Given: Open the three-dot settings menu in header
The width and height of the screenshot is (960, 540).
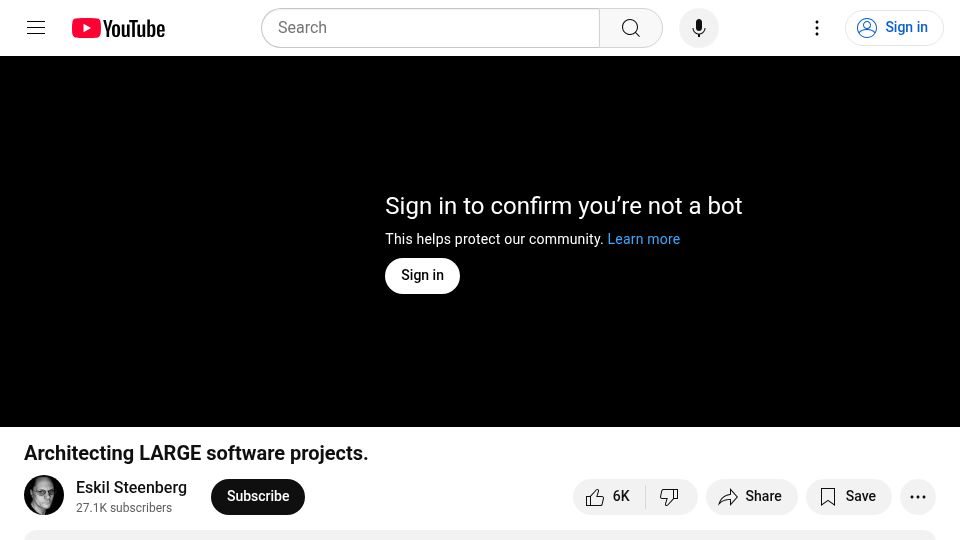Looking at the screenshot, I should click(x=817, y=28).
